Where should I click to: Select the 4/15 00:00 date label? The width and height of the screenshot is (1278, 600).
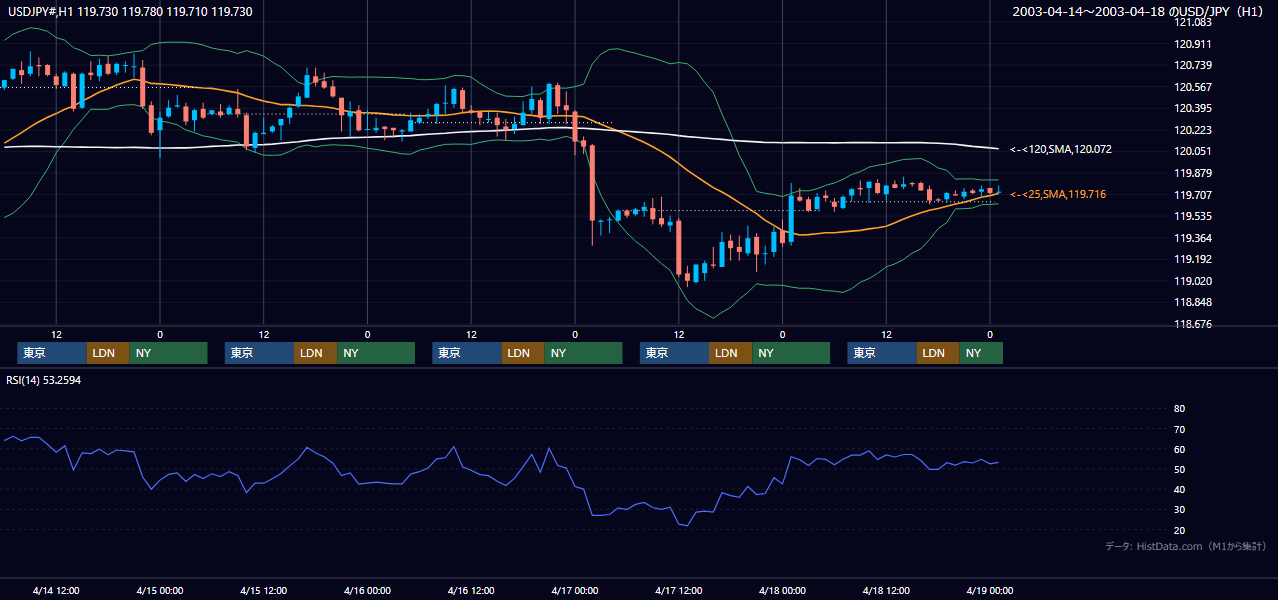[159, 590]
